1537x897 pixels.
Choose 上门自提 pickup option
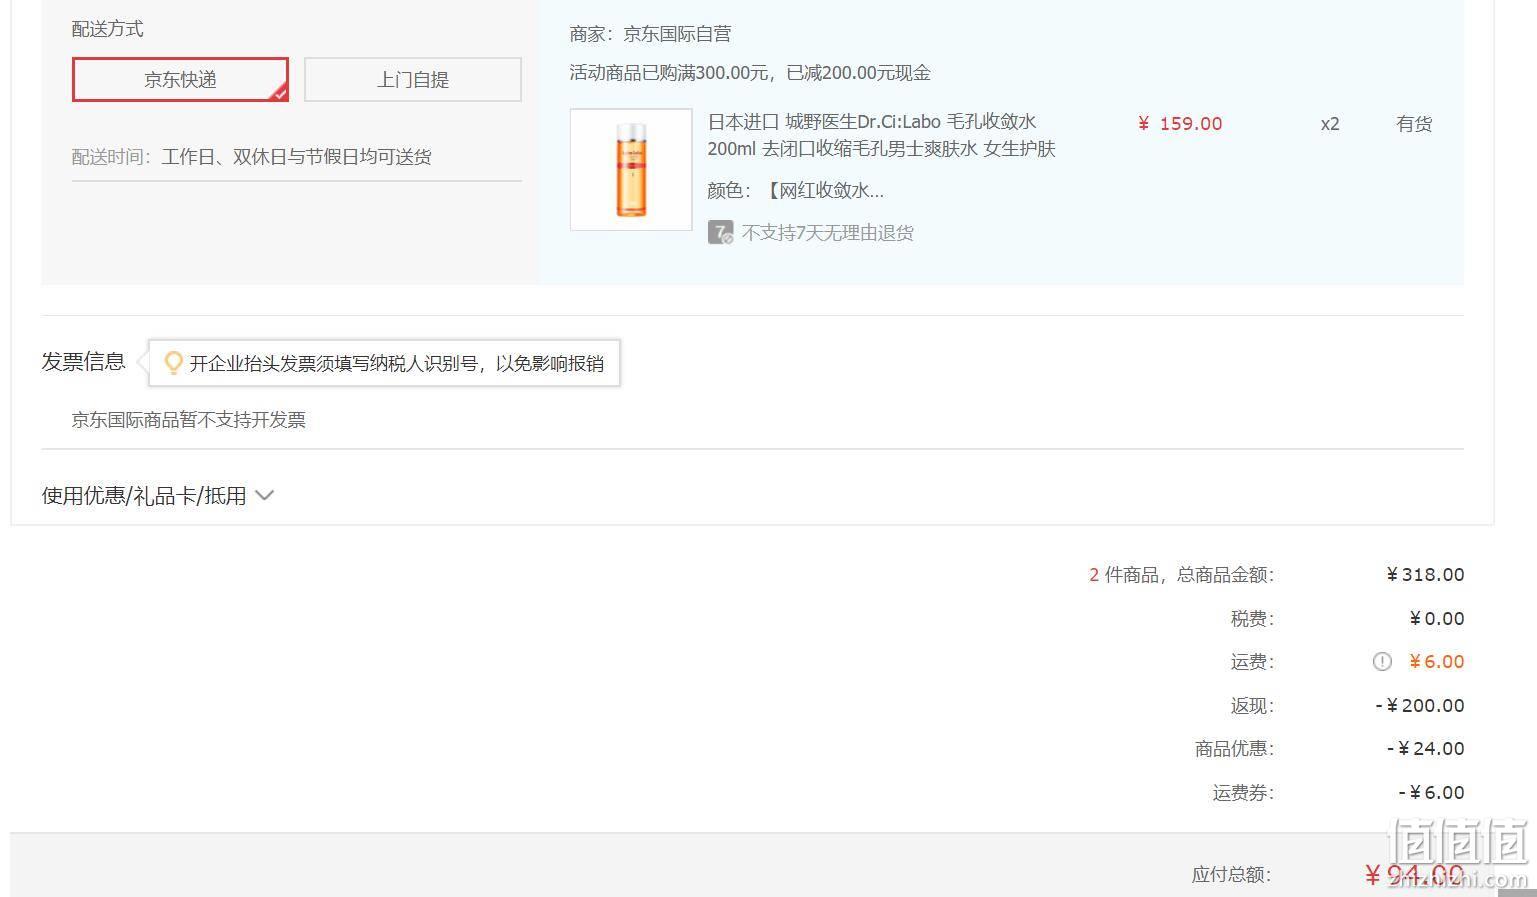tap(413, 80)
